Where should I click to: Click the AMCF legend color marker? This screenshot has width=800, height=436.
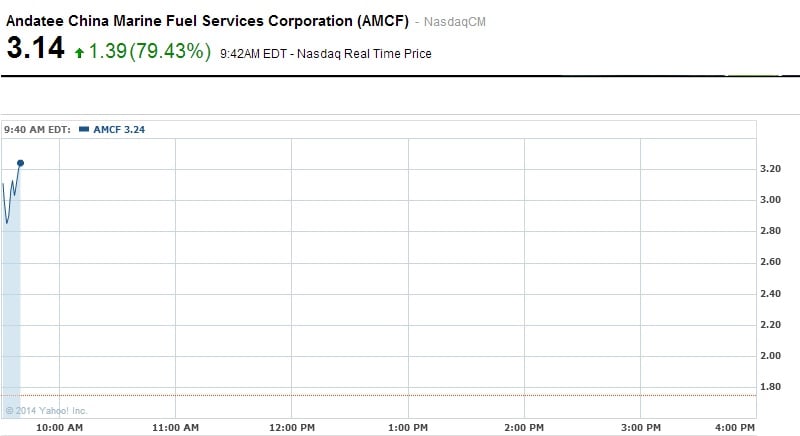pos(84,129)
